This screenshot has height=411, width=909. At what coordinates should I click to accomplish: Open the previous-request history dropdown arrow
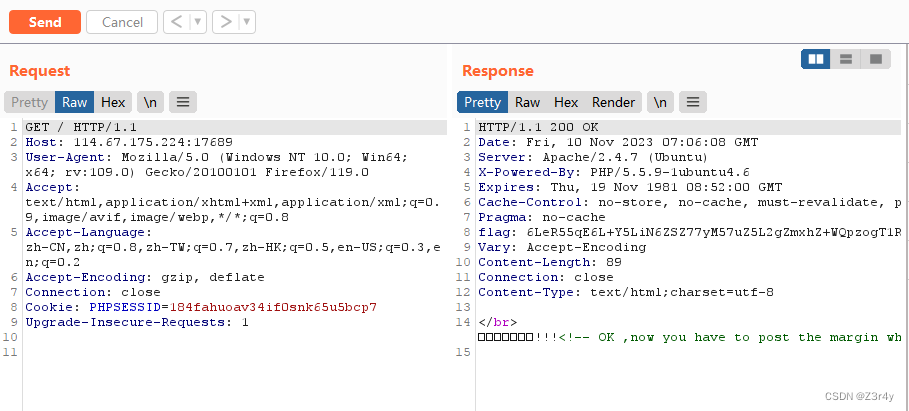[x=198, y=22]
